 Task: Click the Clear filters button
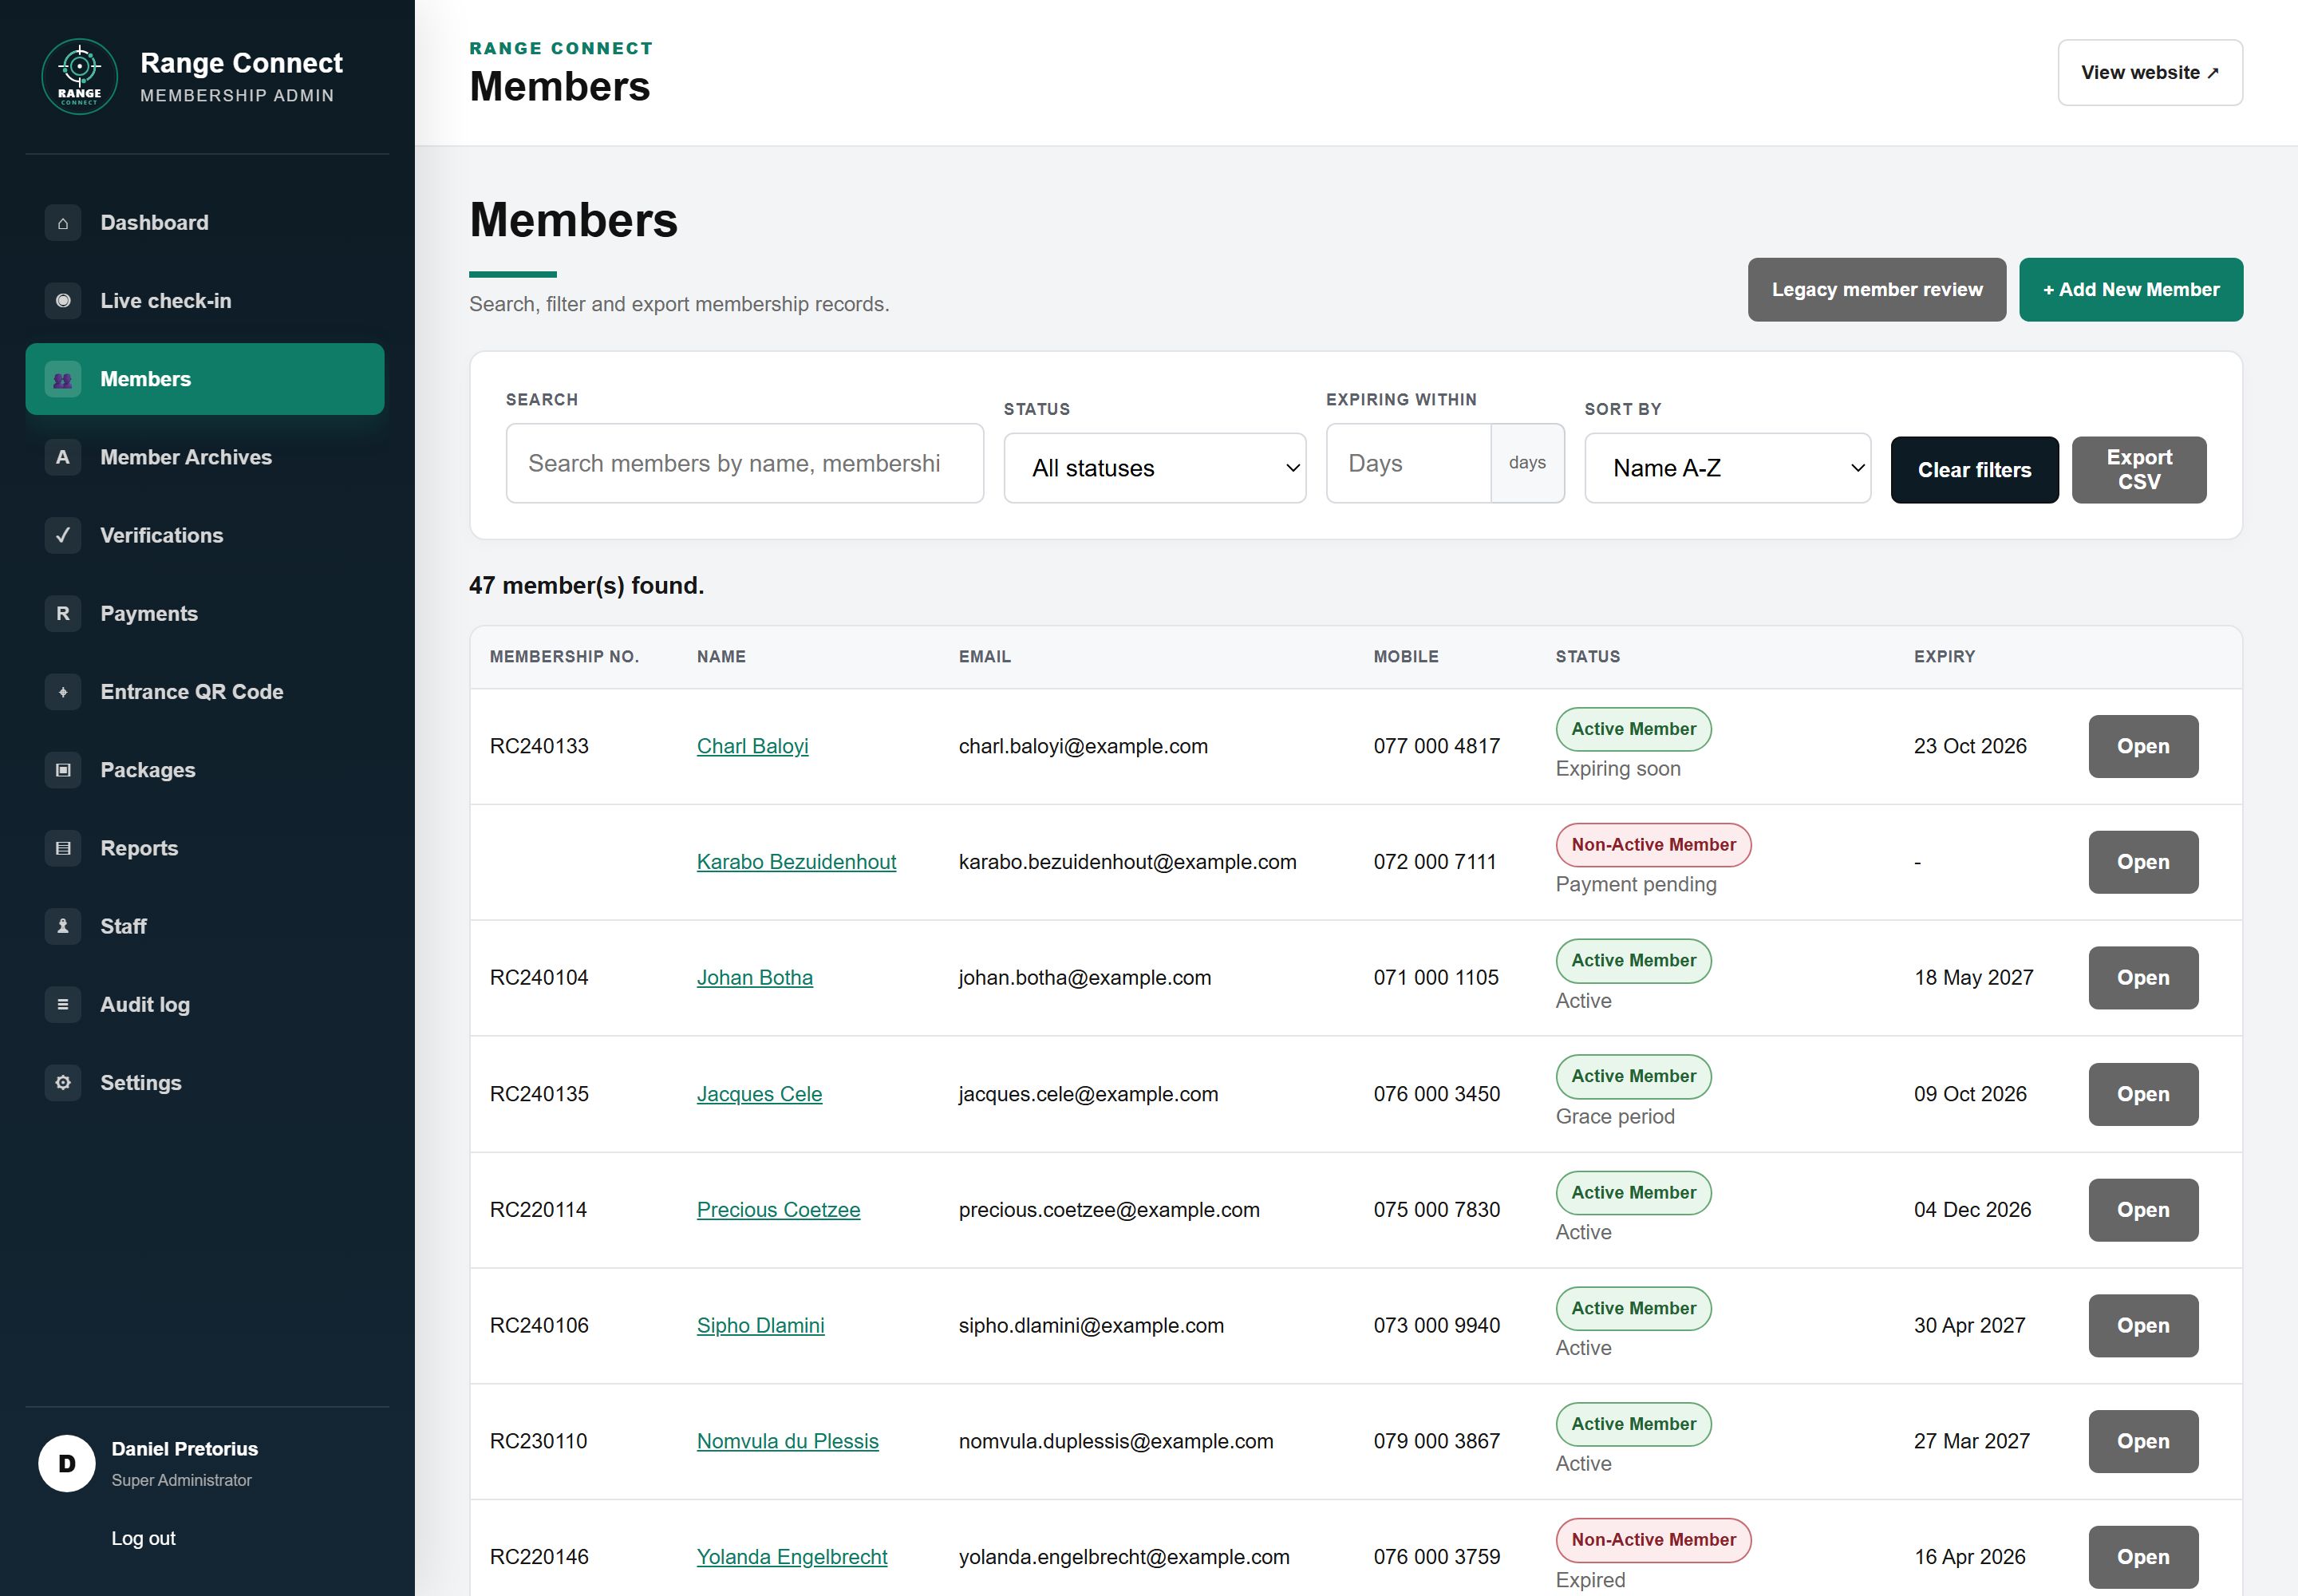pos(1974,470)
